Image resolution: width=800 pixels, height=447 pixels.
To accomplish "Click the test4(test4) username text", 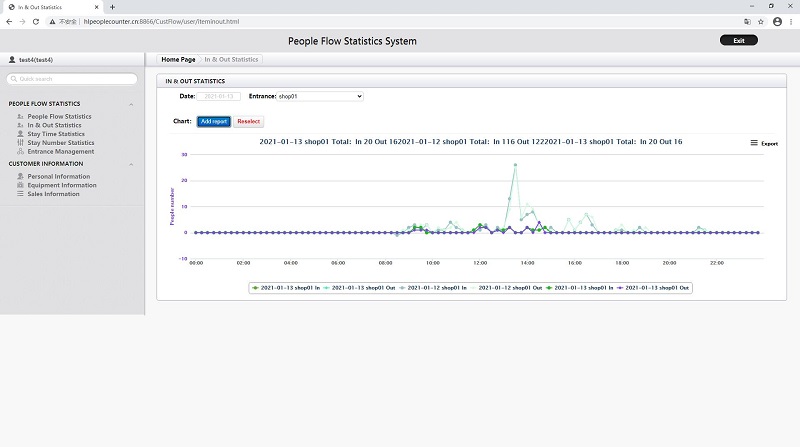I will click(36, 60).
